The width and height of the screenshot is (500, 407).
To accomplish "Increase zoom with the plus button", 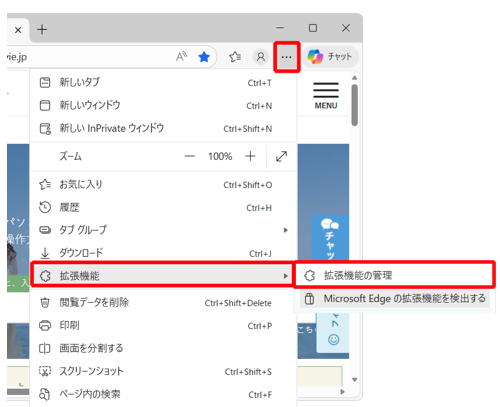I will coord(250,156).
